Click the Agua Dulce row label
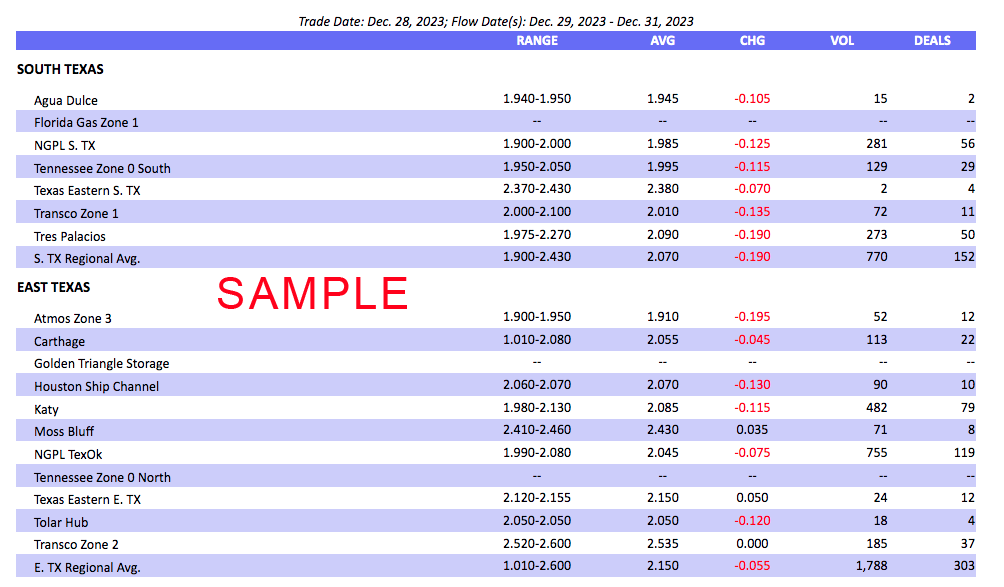 68,100
